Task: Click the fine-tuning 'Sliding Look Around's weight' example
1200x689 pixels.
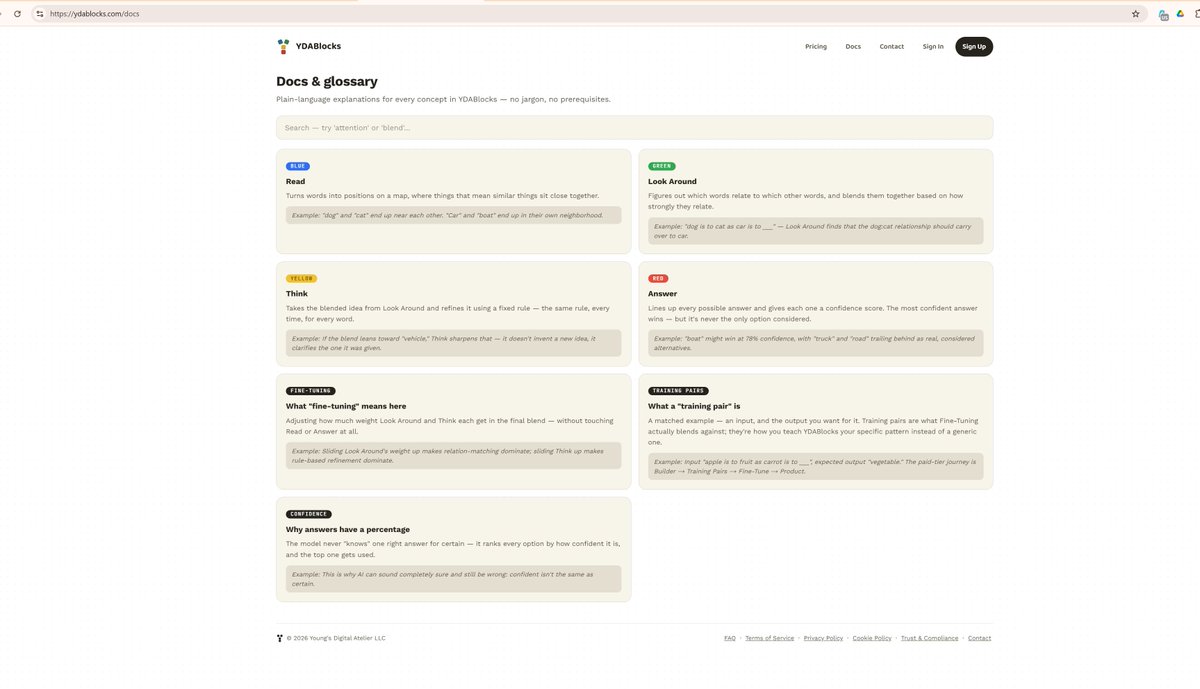Action: pos(454,456)
